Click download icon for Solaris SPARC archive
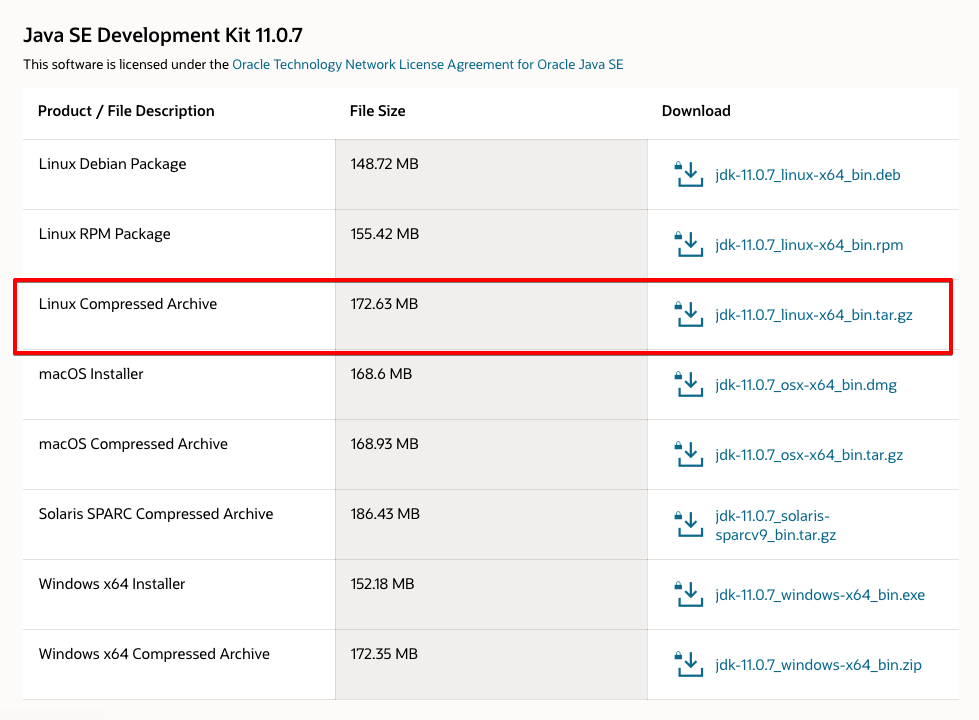Viewport: 979px width, 720px height. tap(689, 524)
